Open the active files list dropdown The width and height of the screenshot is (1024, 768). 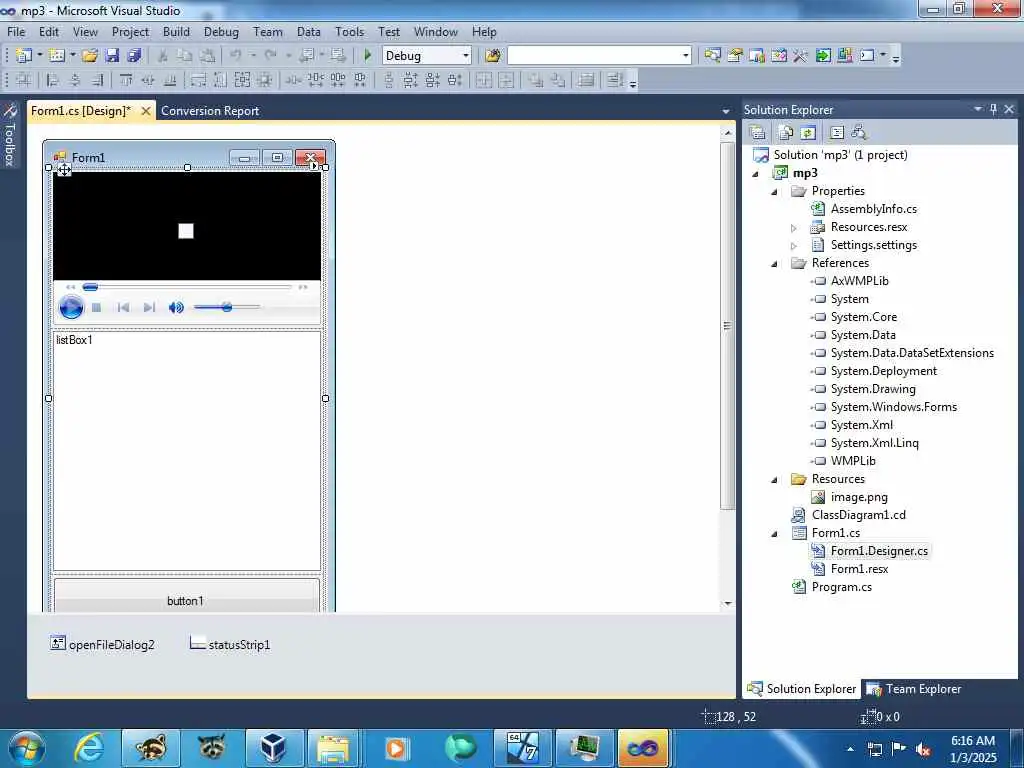[726, 111]
